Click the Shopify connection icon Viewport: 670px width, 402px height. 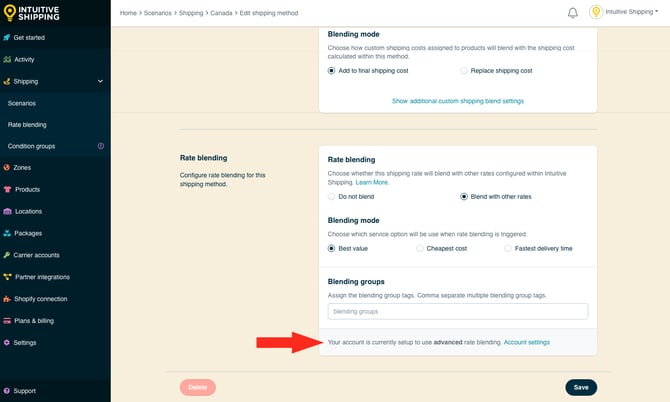point(7,299)
